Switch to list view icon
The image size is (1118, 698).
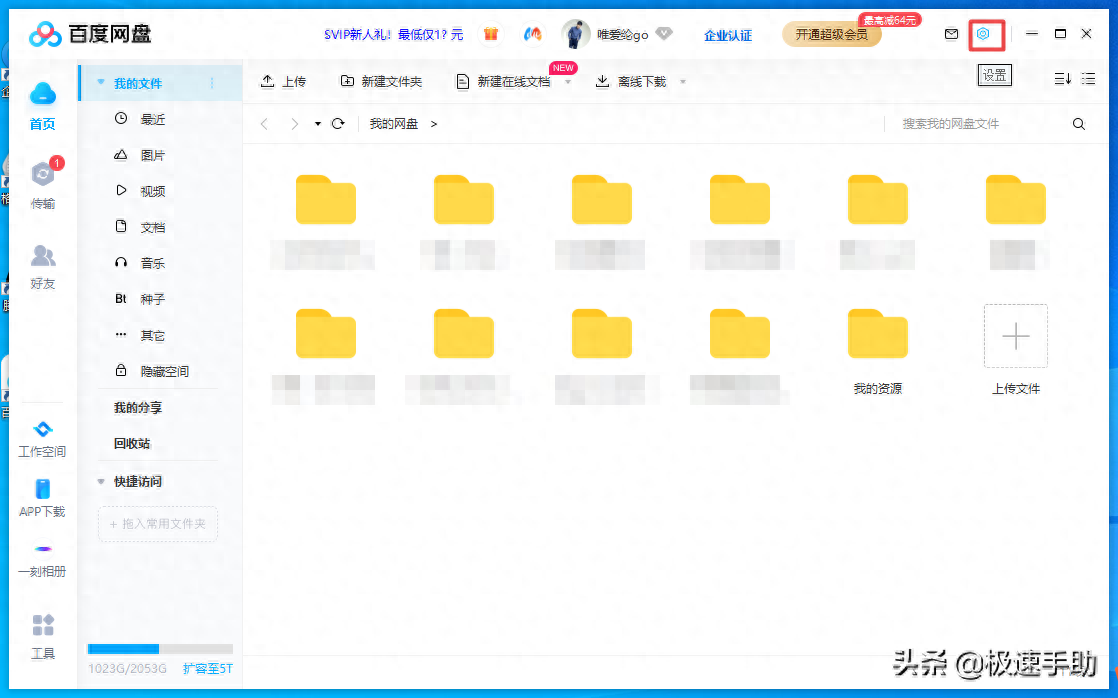coord(1088,78)
